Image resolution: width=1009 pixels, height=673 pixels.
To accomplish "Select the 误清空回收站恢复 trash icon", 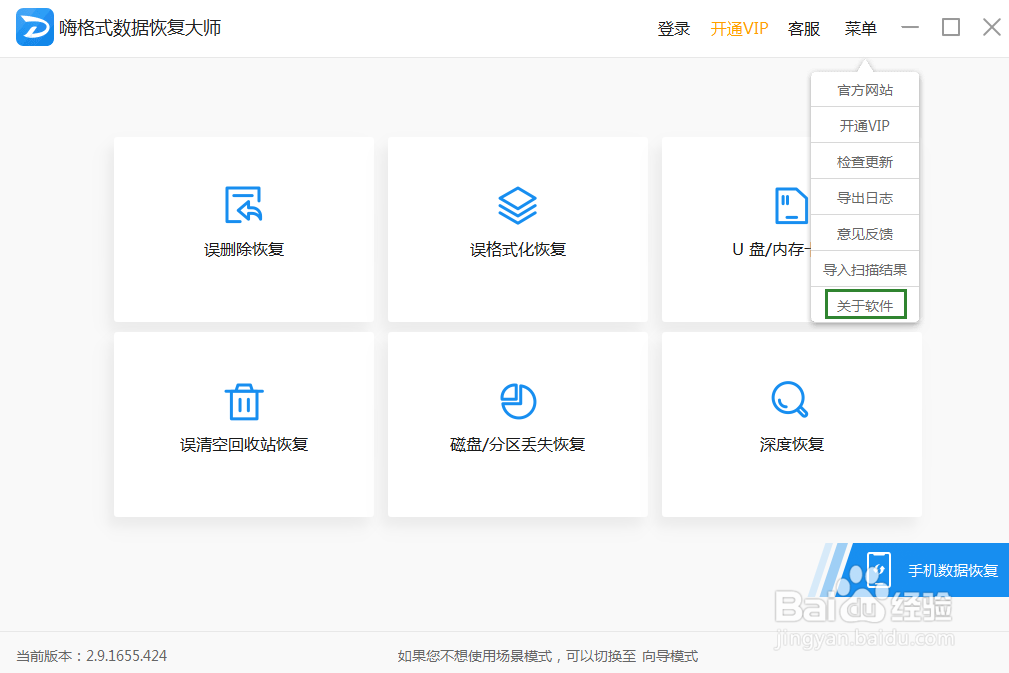I will (243, 399).
